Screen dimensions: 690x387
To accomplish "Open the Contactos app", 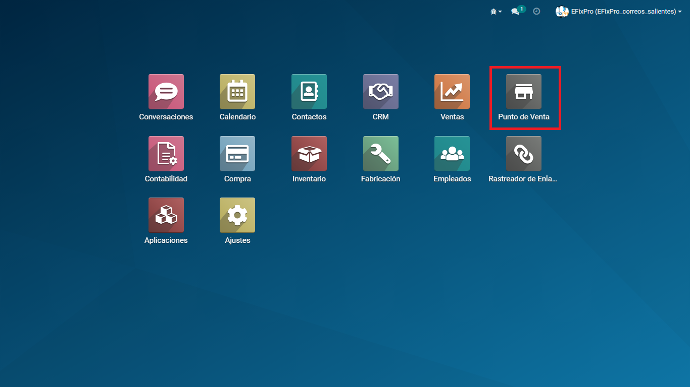I will tap(309, 92).
